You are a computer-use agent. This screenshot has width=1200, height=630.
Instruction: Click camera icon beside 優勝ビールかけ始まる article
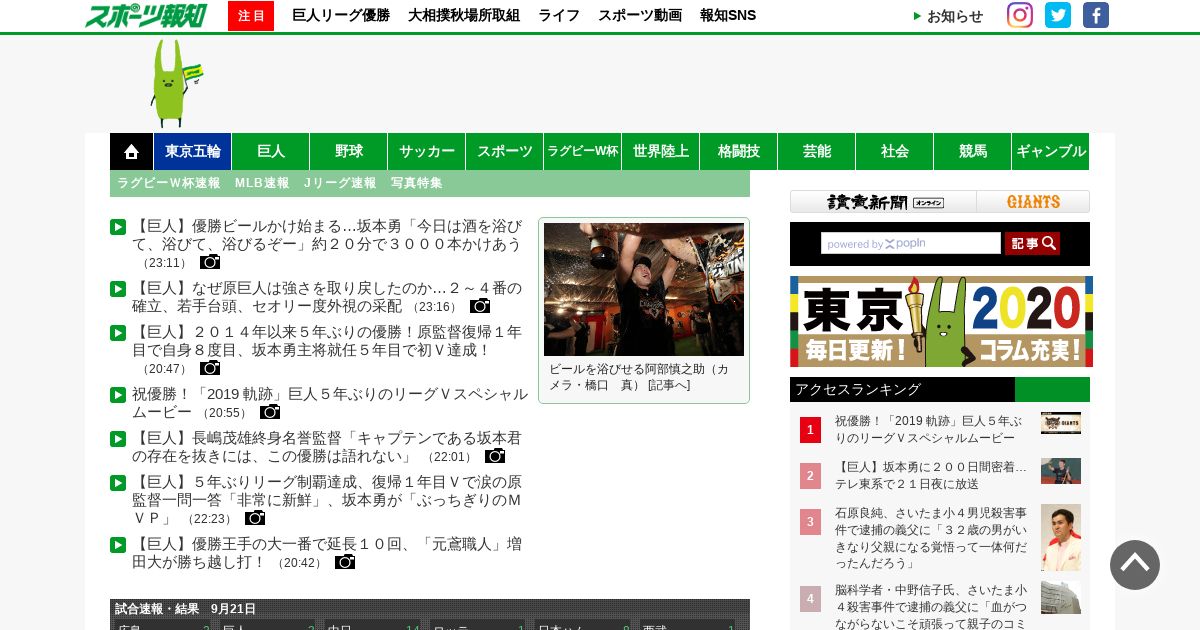pos(210,262)
